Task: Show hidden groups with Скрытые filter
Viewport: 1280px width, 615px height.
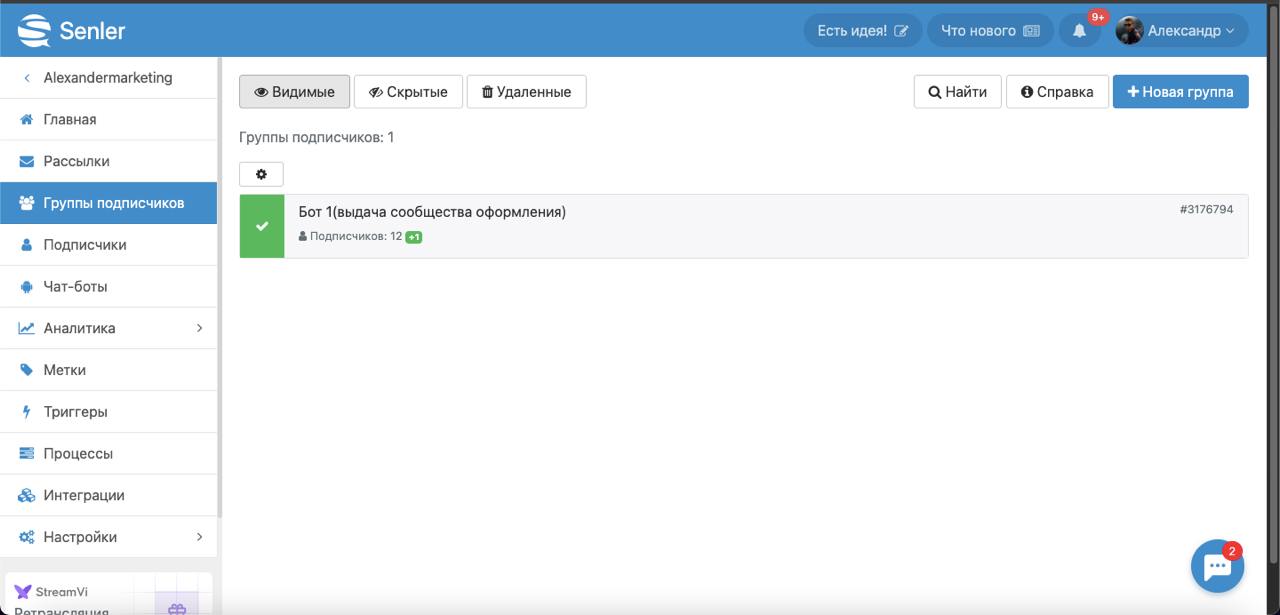Action: tap(408, 92)
